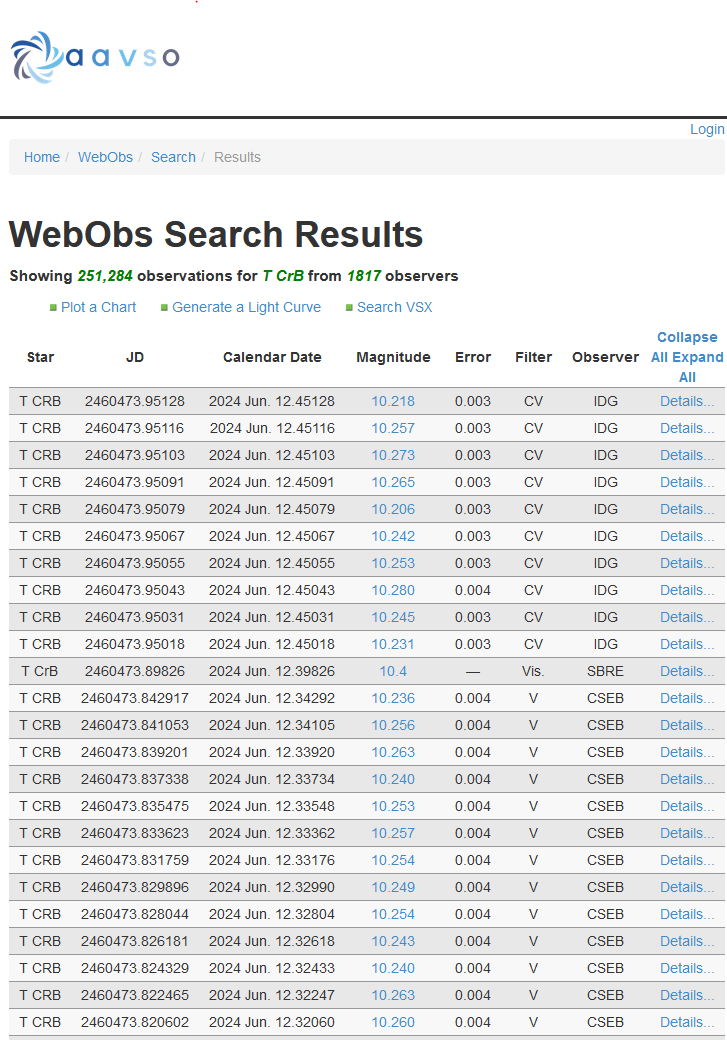Expand Details for JD 2460473.95091 row
This screenshot has height=1040, width=727.
coord(687,482)
